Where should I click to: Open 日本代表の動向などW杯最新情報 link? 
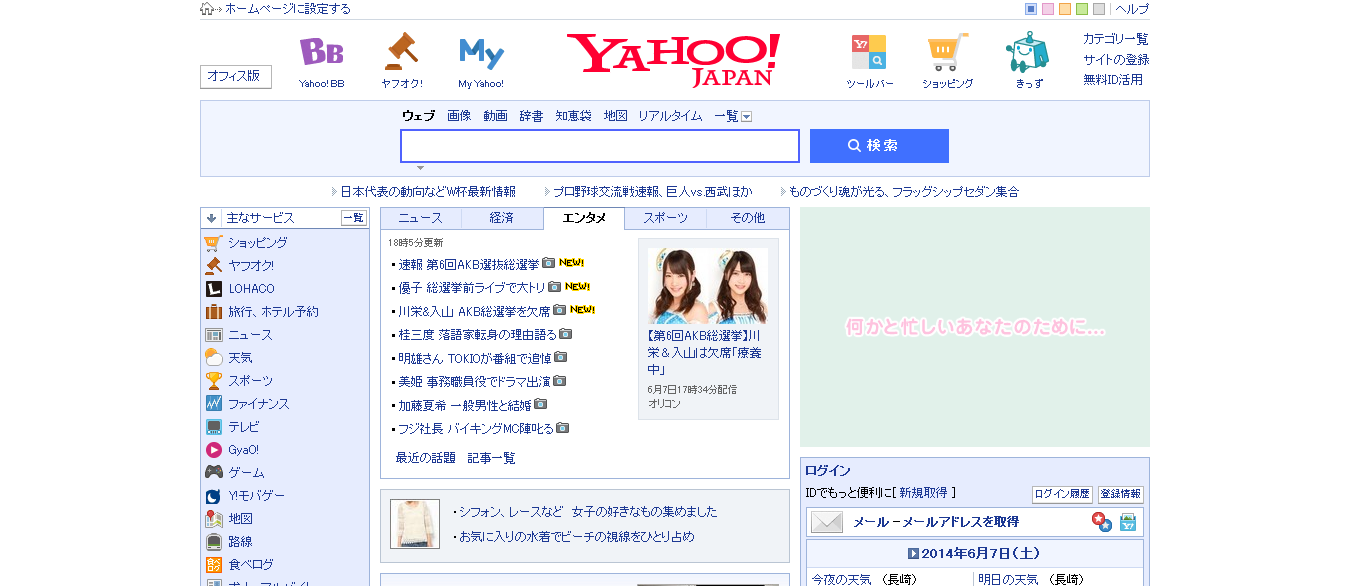(428, 191)
